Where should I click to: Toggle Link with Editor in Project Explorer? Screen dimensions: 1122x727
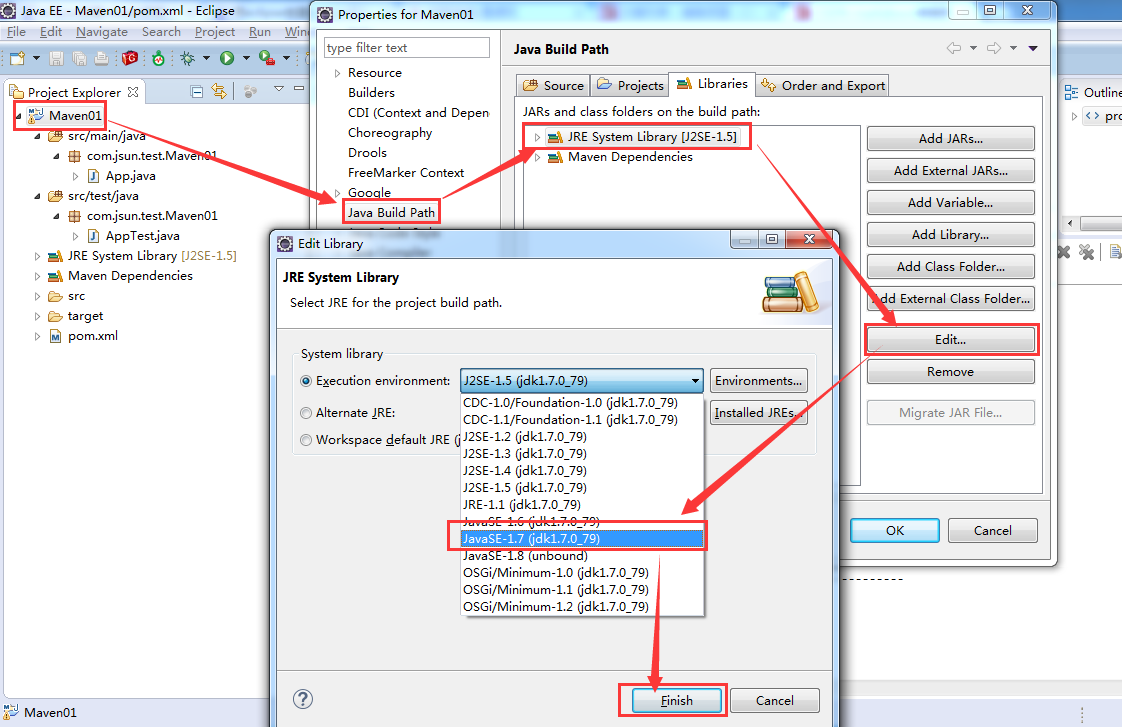click(219, 92)
